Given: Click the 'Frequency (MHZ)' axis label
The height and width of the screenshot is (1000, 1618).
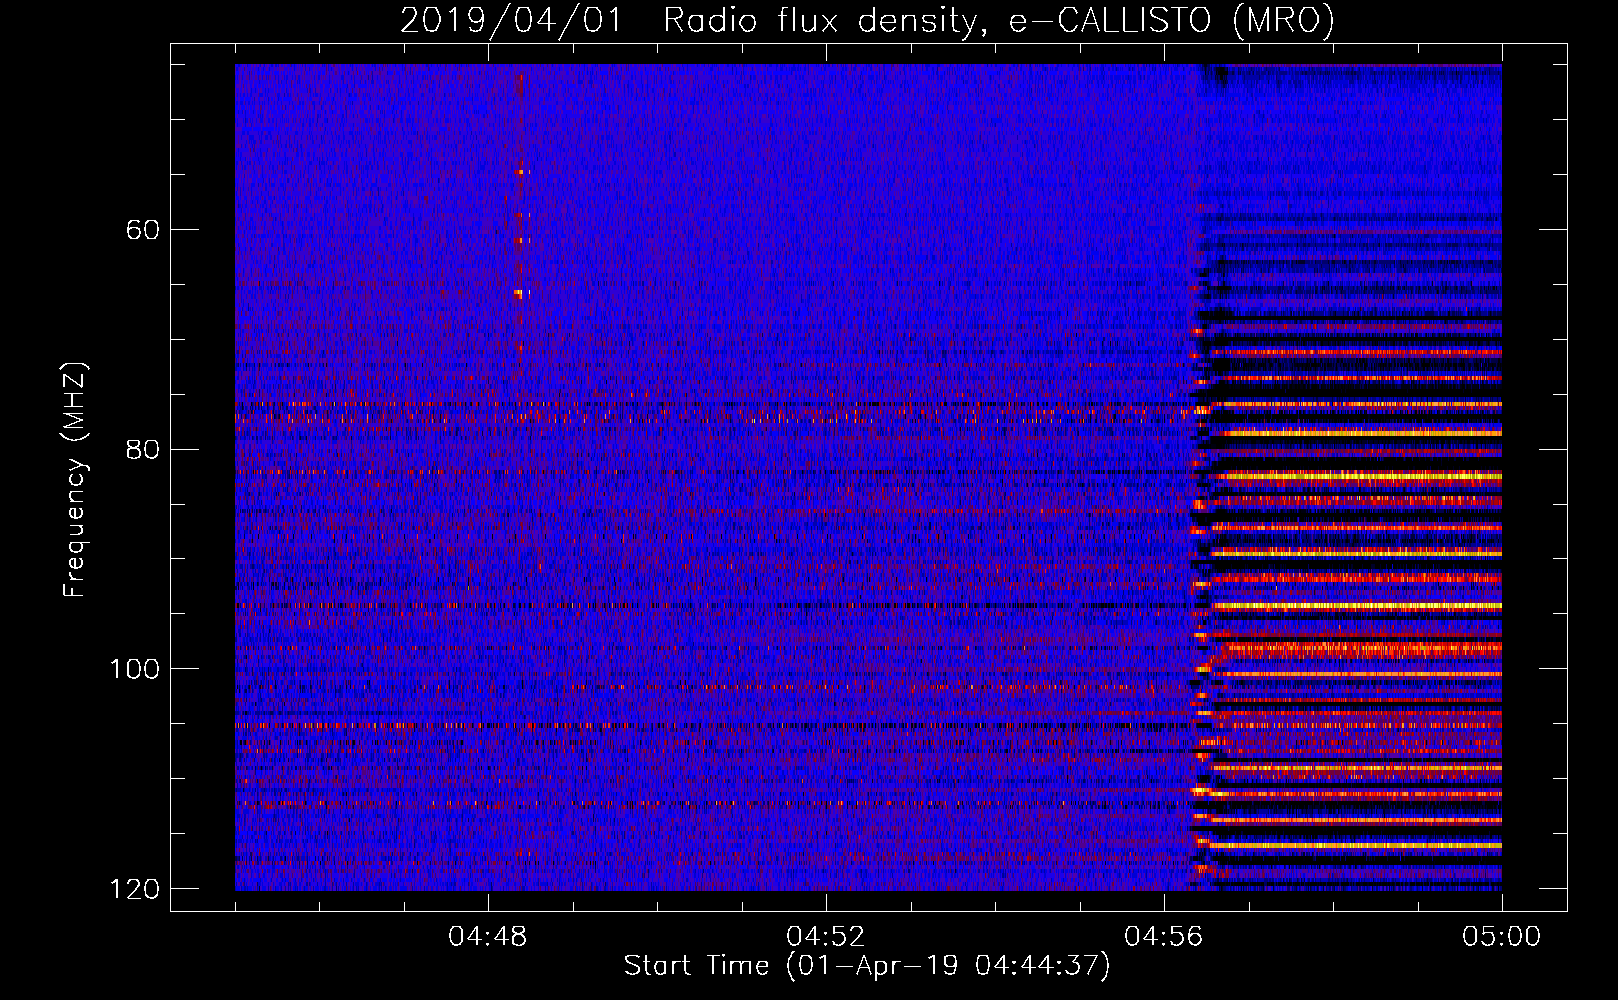Looking at the screenshot, I should coord(75,479).
